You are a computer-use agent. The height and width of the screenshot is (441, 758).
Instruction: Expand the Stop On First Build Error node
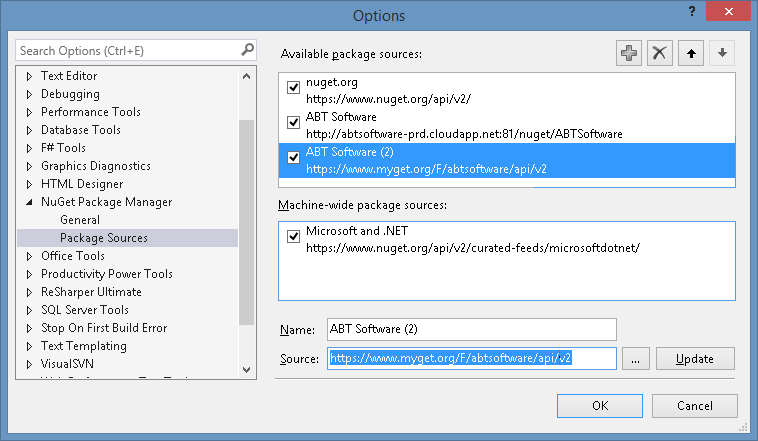point(29,328)
